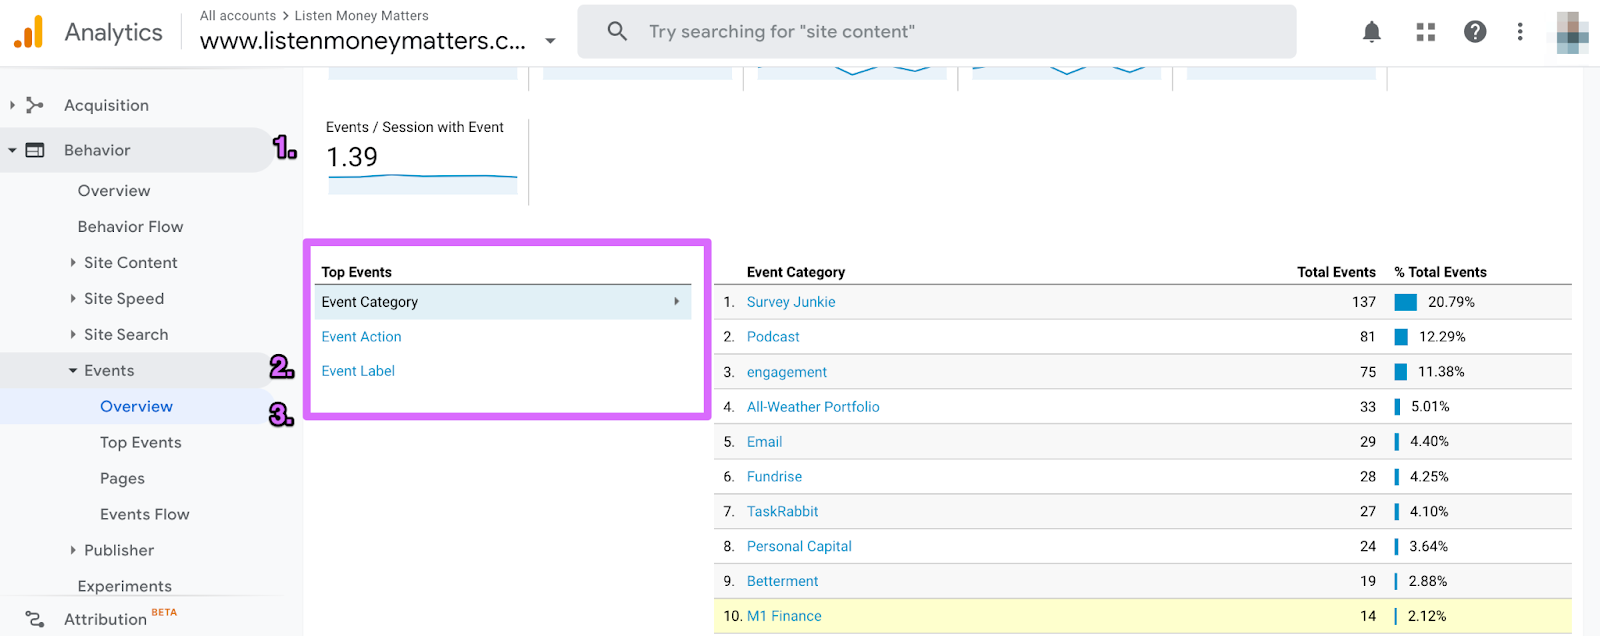Expand the Site Content submenu

(73, 262)
